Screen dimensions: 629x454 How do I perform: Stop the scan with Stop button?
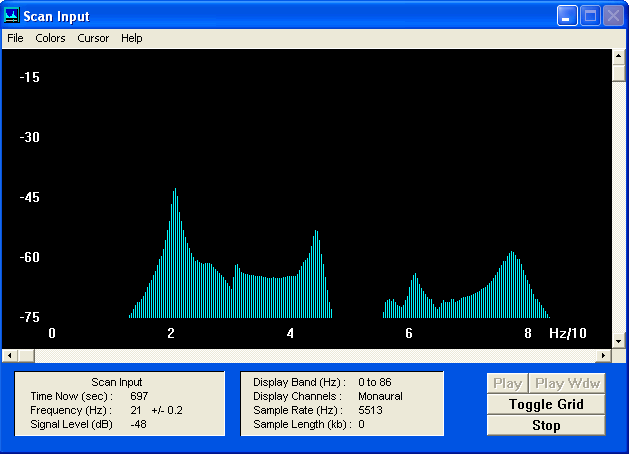pos(546,425)
